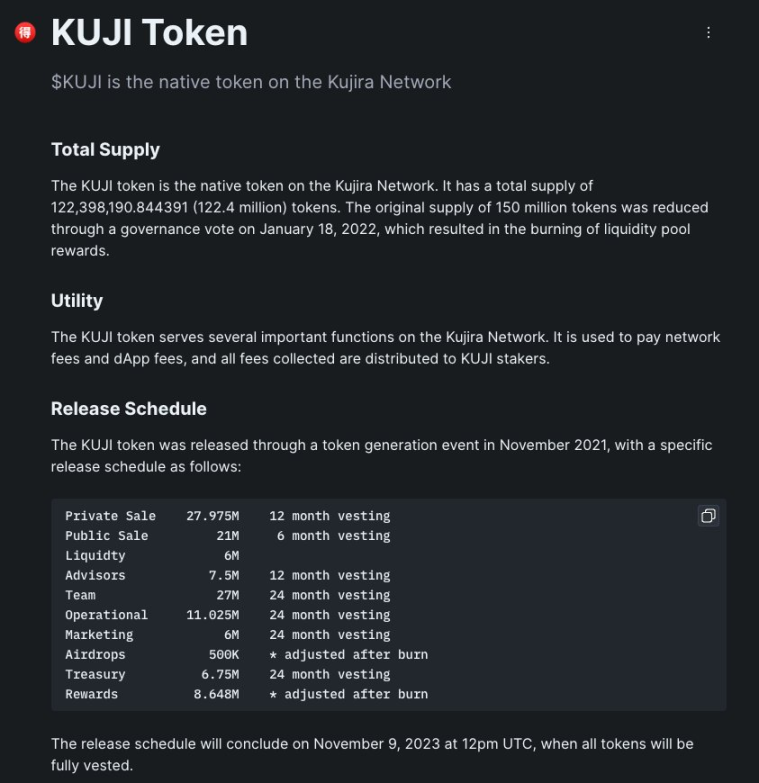This screenshot has height=783, width=759.
Task: Click the Private Sale row in code block
Action: [228, 516]
